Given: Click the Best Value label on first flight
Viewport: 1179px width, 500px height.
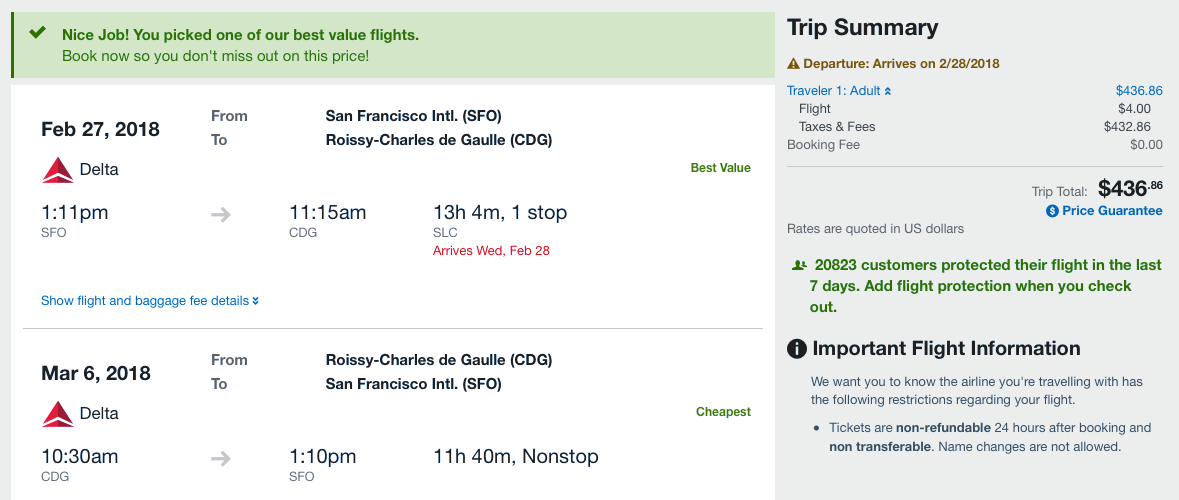Looking at the screenshot, I should point(720,168).
